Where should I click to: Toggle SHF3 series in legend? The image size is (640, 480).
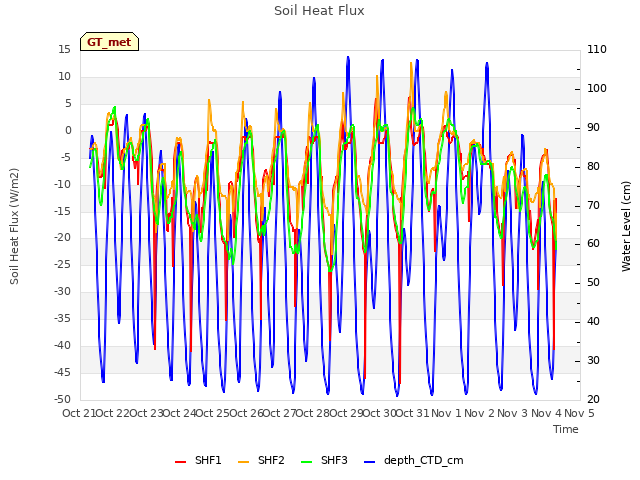324,460
